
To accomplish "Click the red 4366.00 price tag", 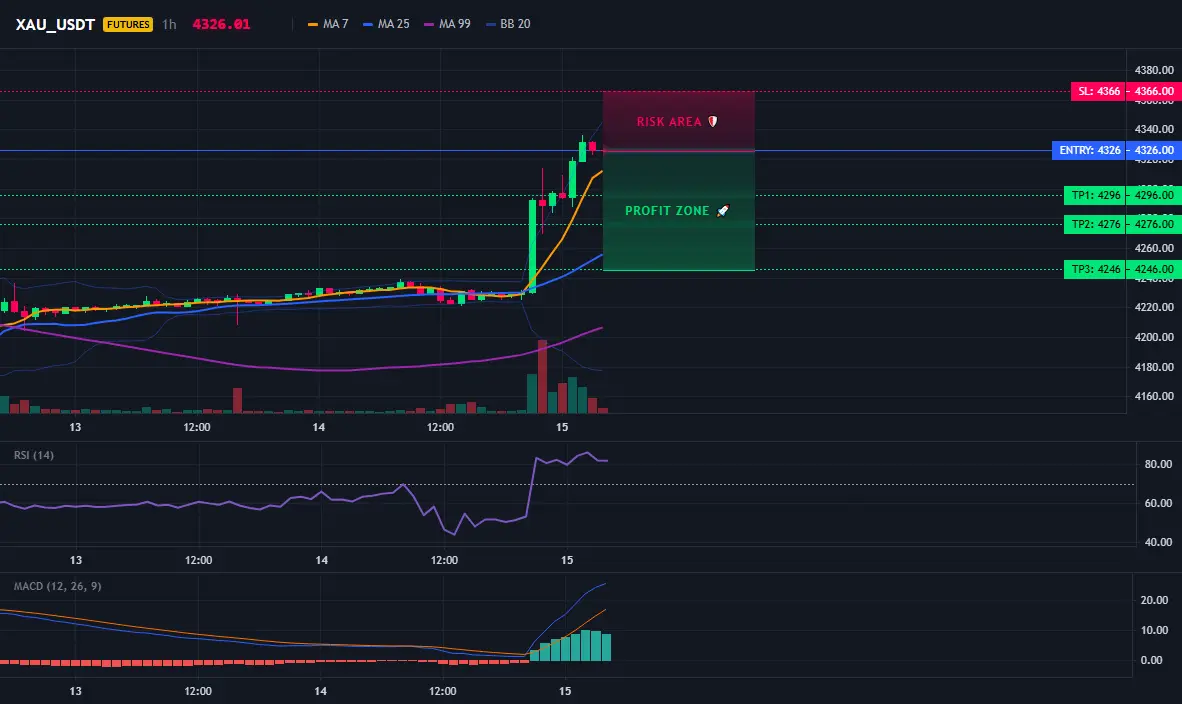I will [x=1154, y=91].
